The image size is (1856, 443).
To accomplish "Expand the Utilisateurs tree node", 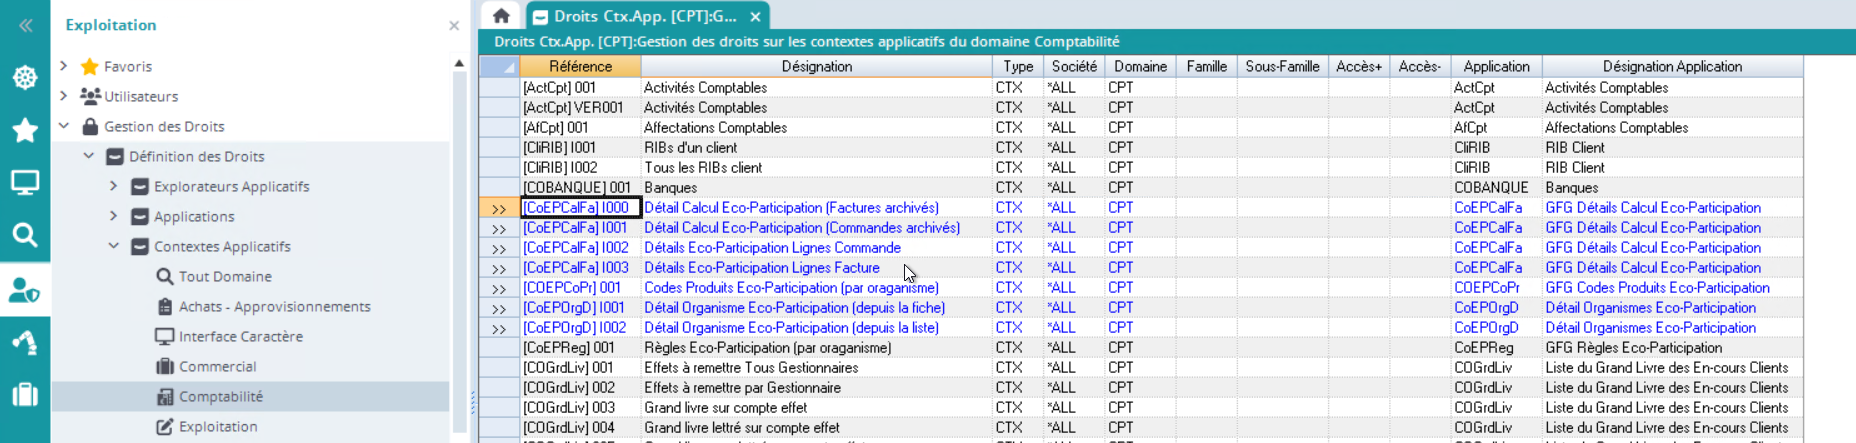I will click(64, 96).
